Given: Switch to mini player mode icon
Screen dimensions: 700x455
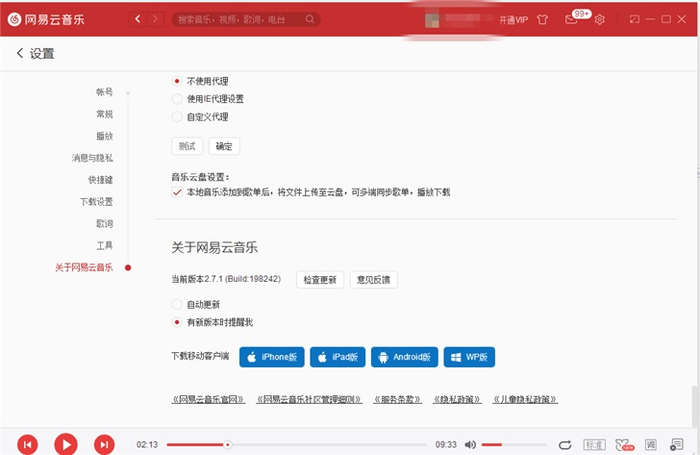Looking at the screenshot, I should click(634, 19).
